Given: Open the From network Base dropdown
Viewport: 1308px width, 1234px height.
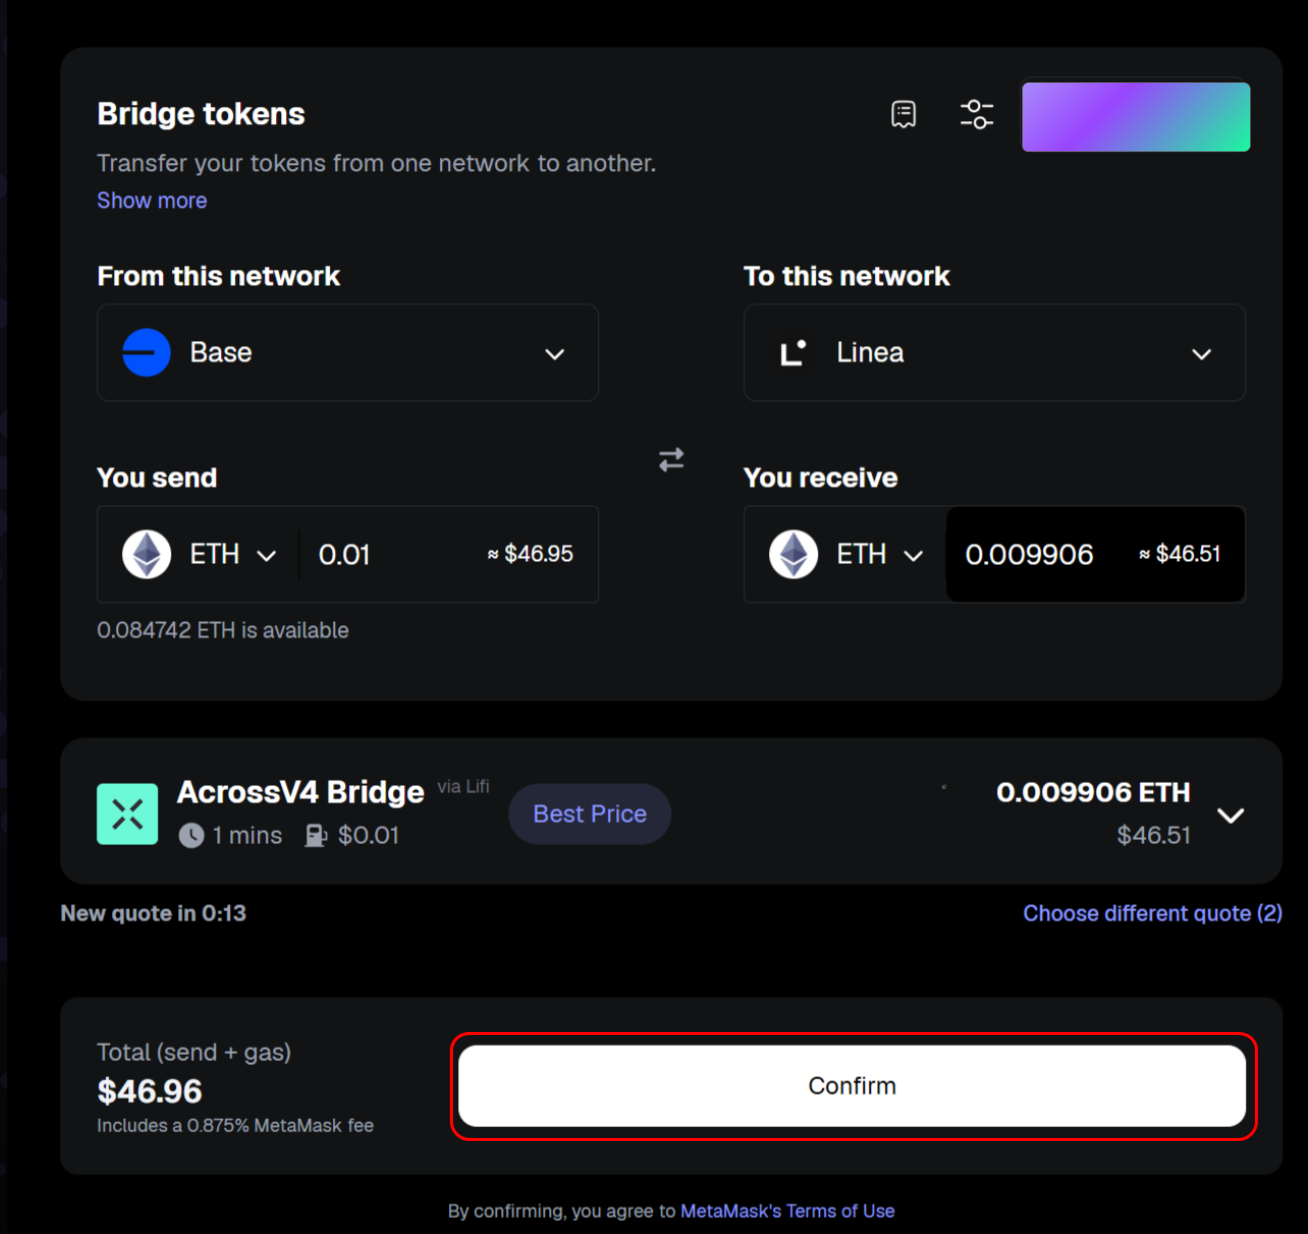Looking at the screenshot, I should [347, 353].
